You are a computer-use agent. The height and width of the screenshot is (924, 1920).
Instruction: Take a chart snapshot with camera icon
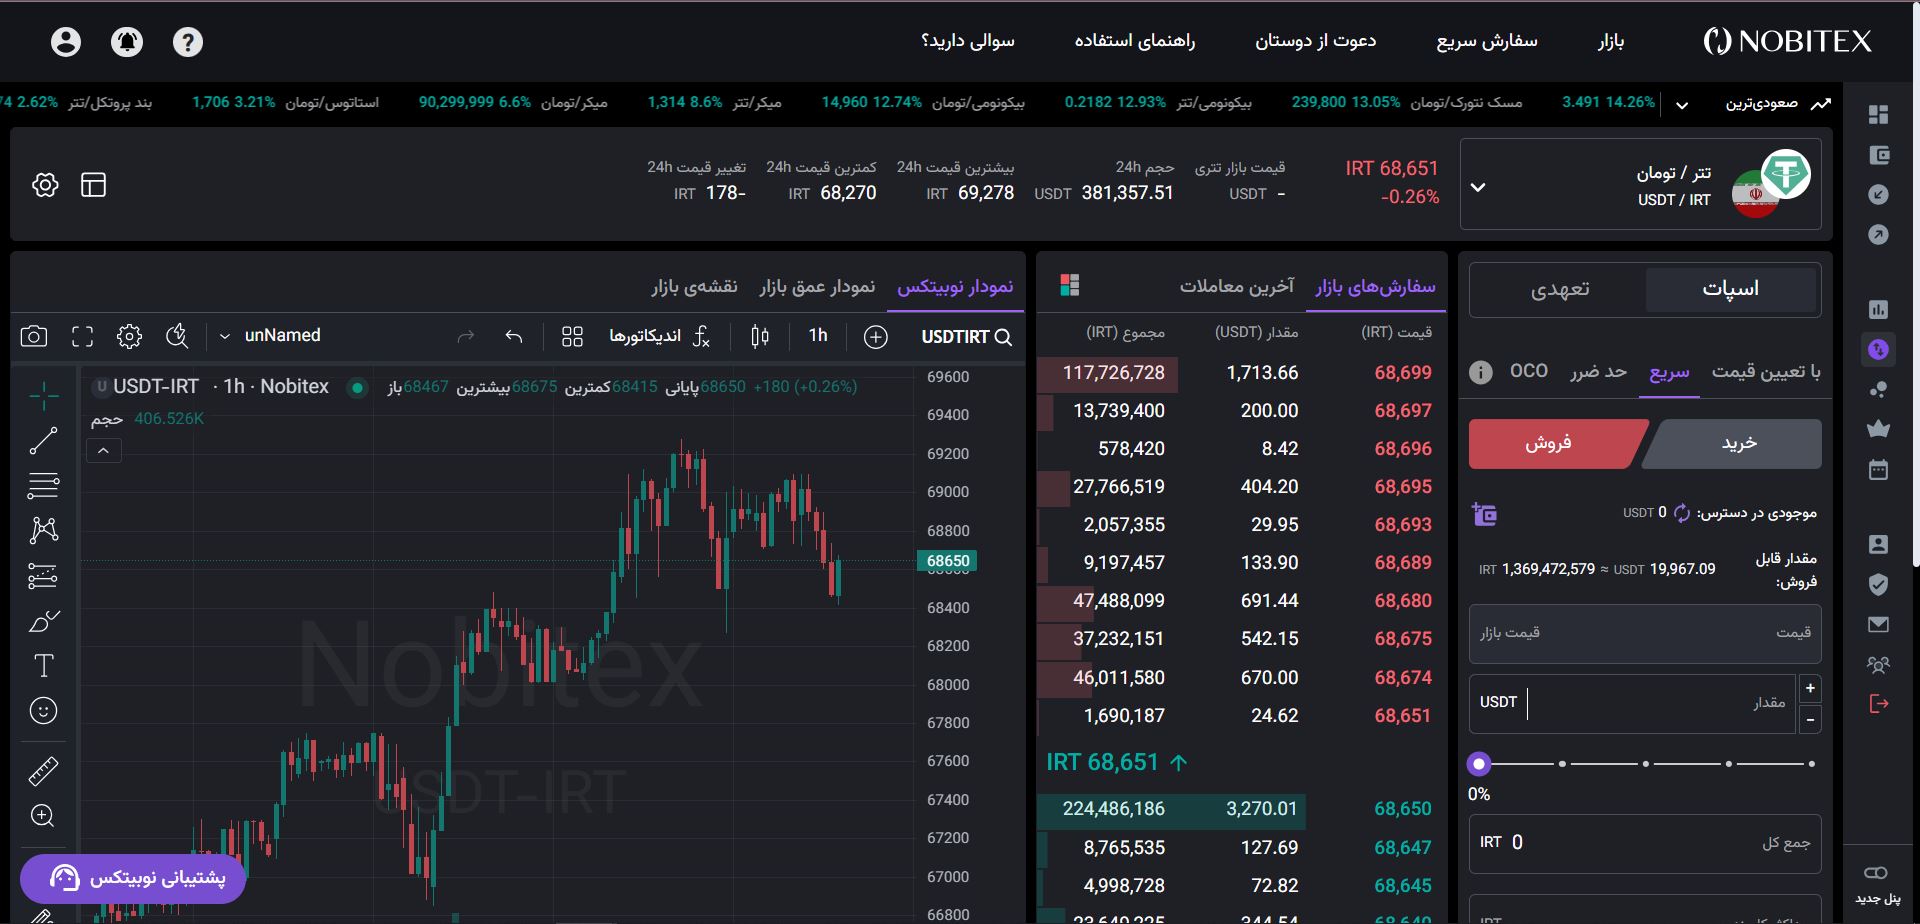tap(34, 336)
